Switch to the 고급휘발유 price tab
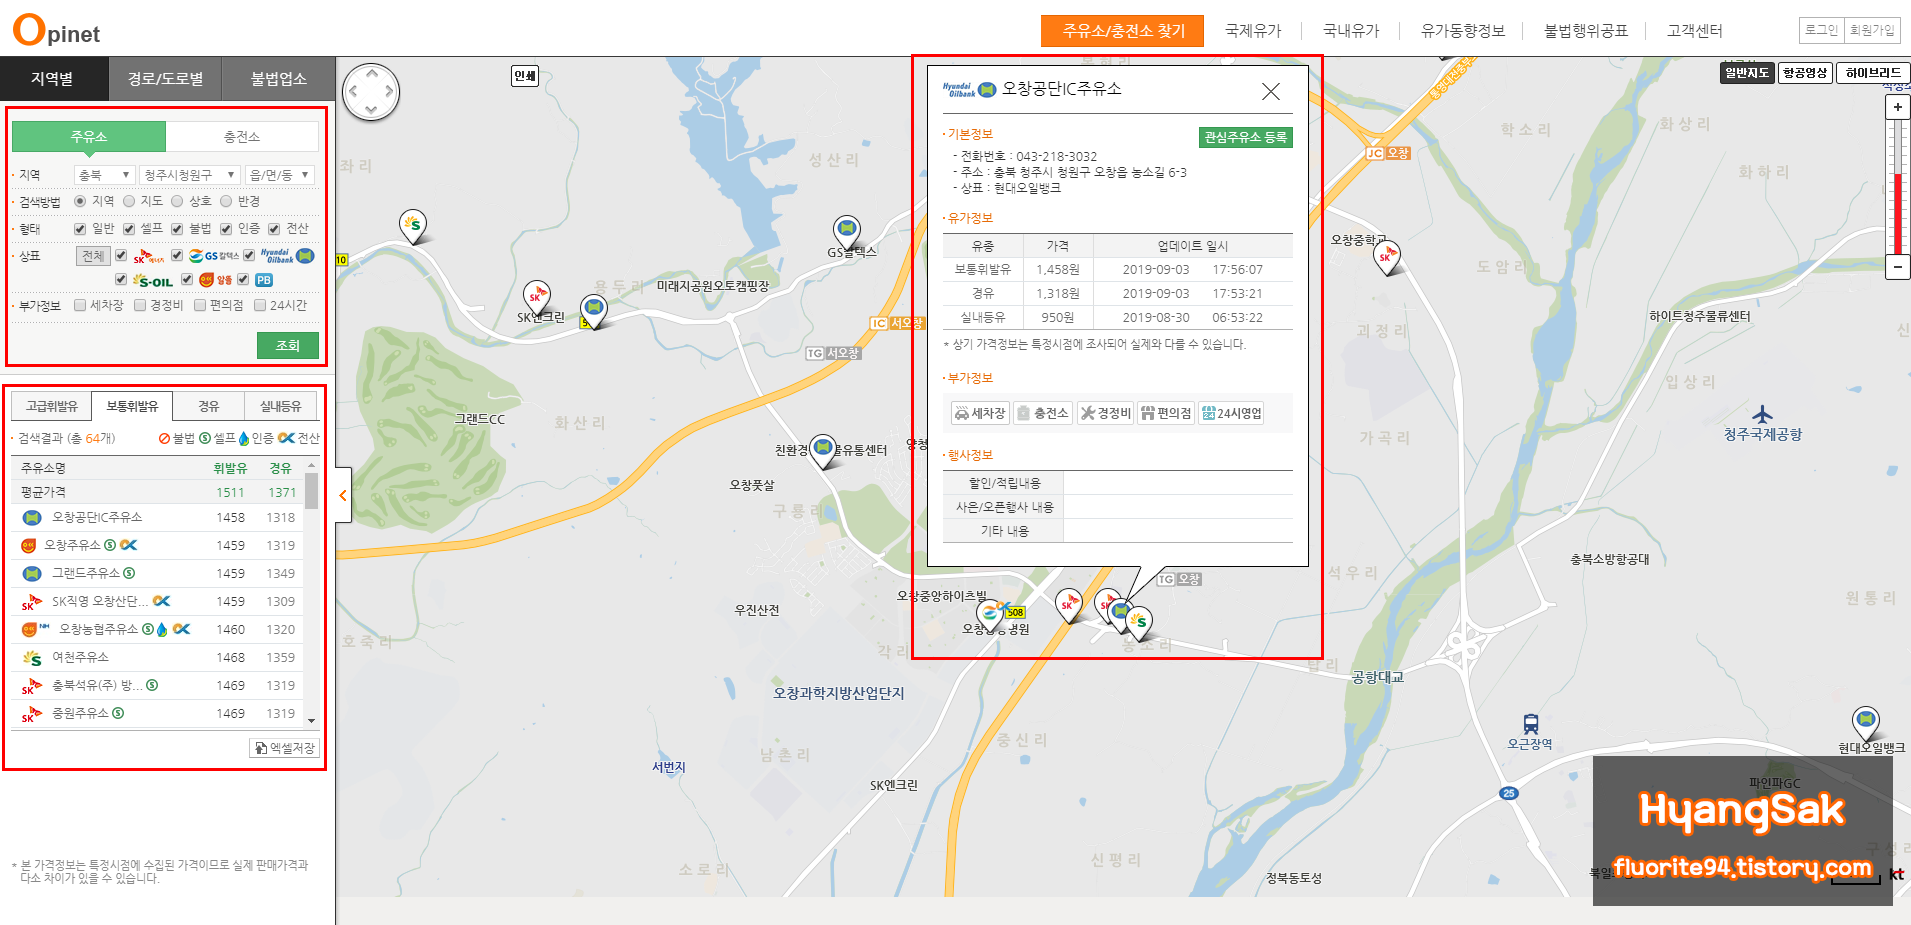 pos(52,406)
